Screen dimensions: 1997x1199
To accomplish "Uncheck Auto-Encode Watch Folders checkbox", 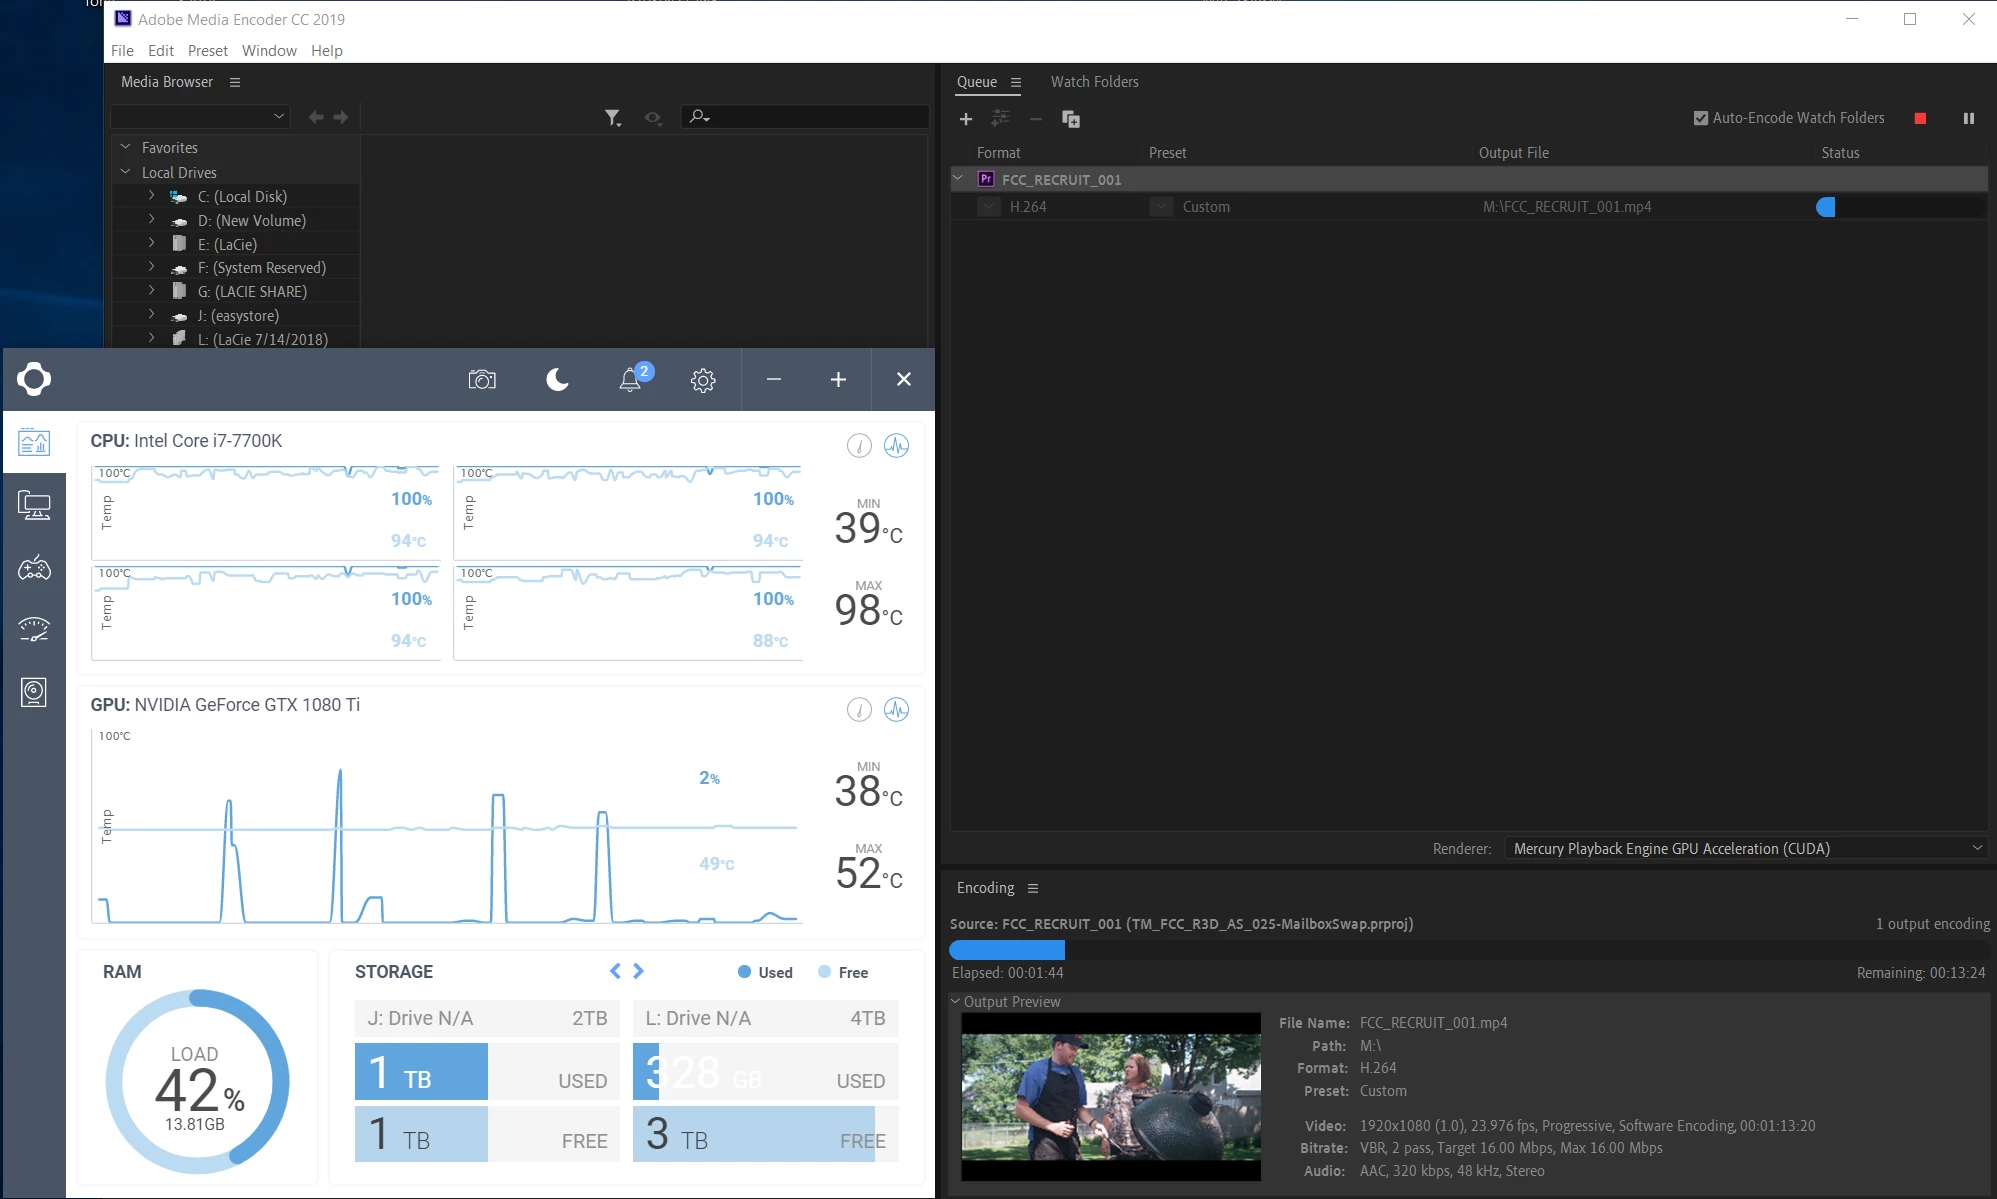I will click(x=1700, y=118).
